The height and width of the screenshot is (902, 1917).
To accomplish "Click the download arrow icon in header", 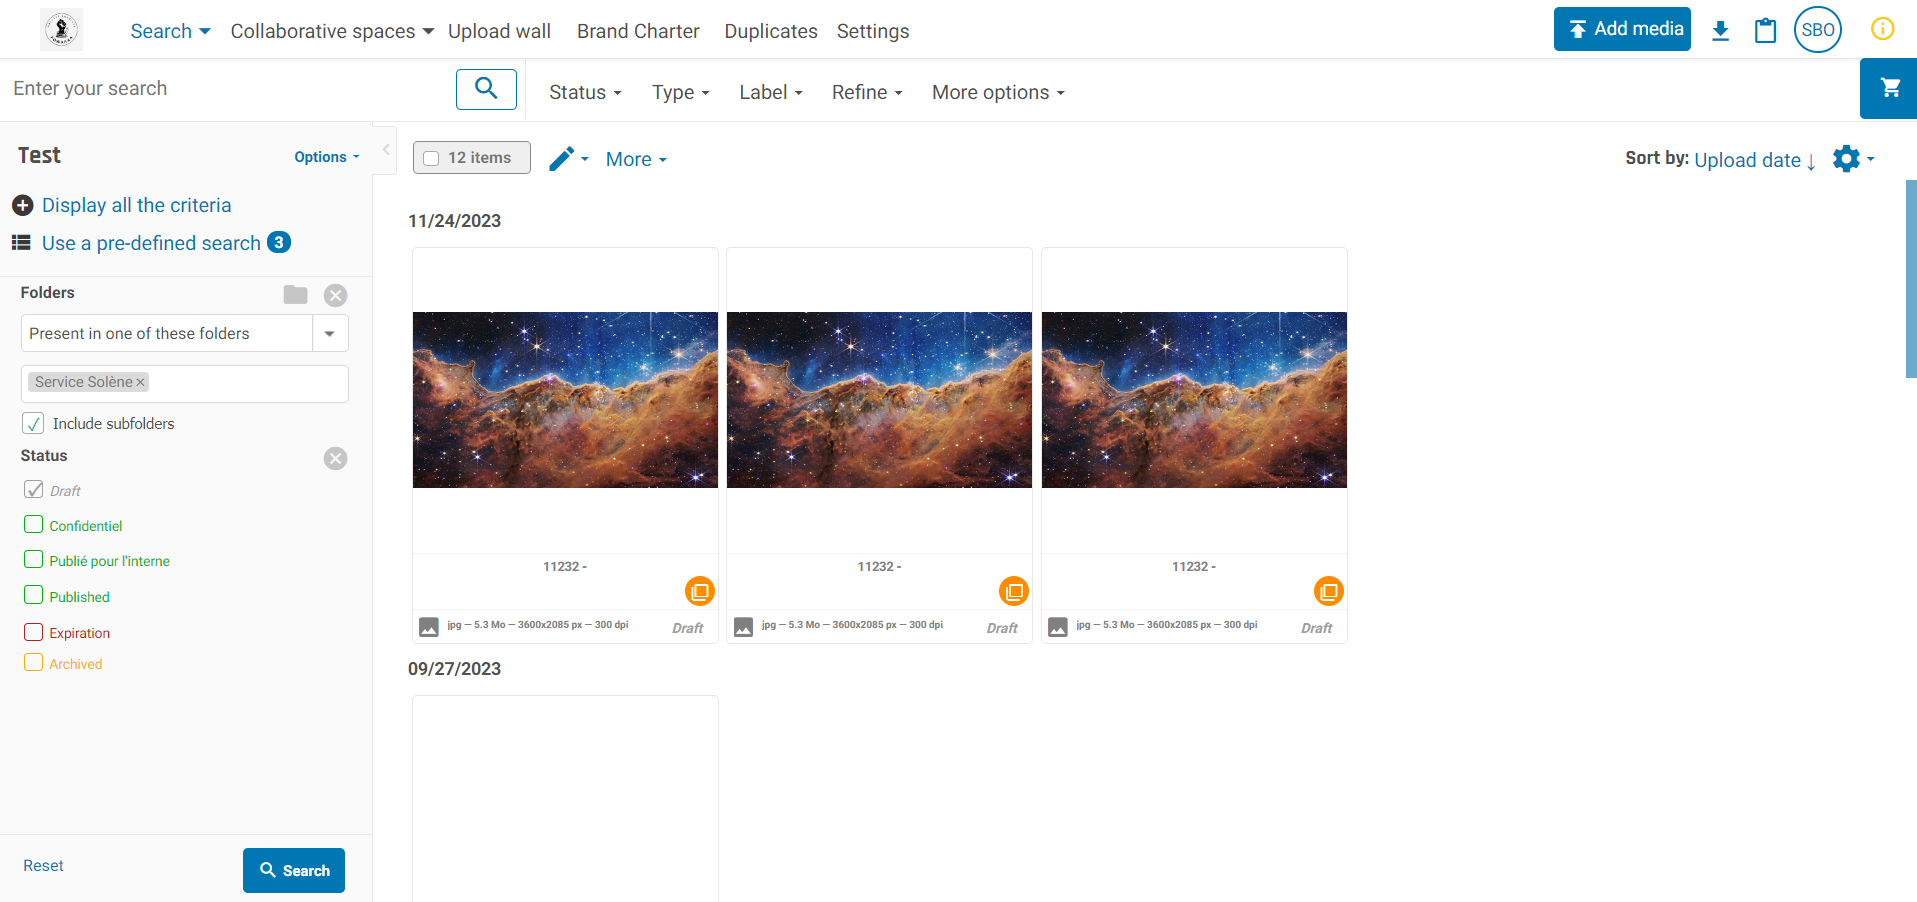I will [x=1720, y=30].
